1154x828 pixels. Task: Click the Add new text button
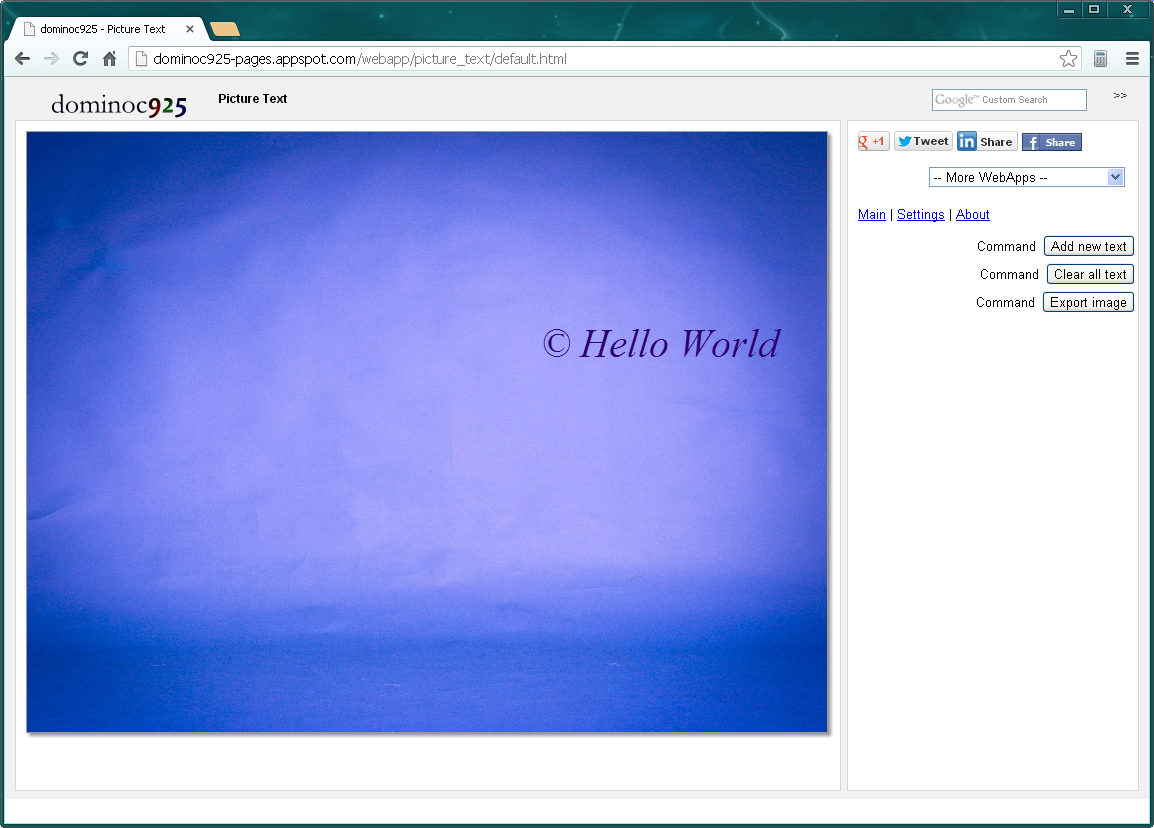click(x=1088, y=247)
